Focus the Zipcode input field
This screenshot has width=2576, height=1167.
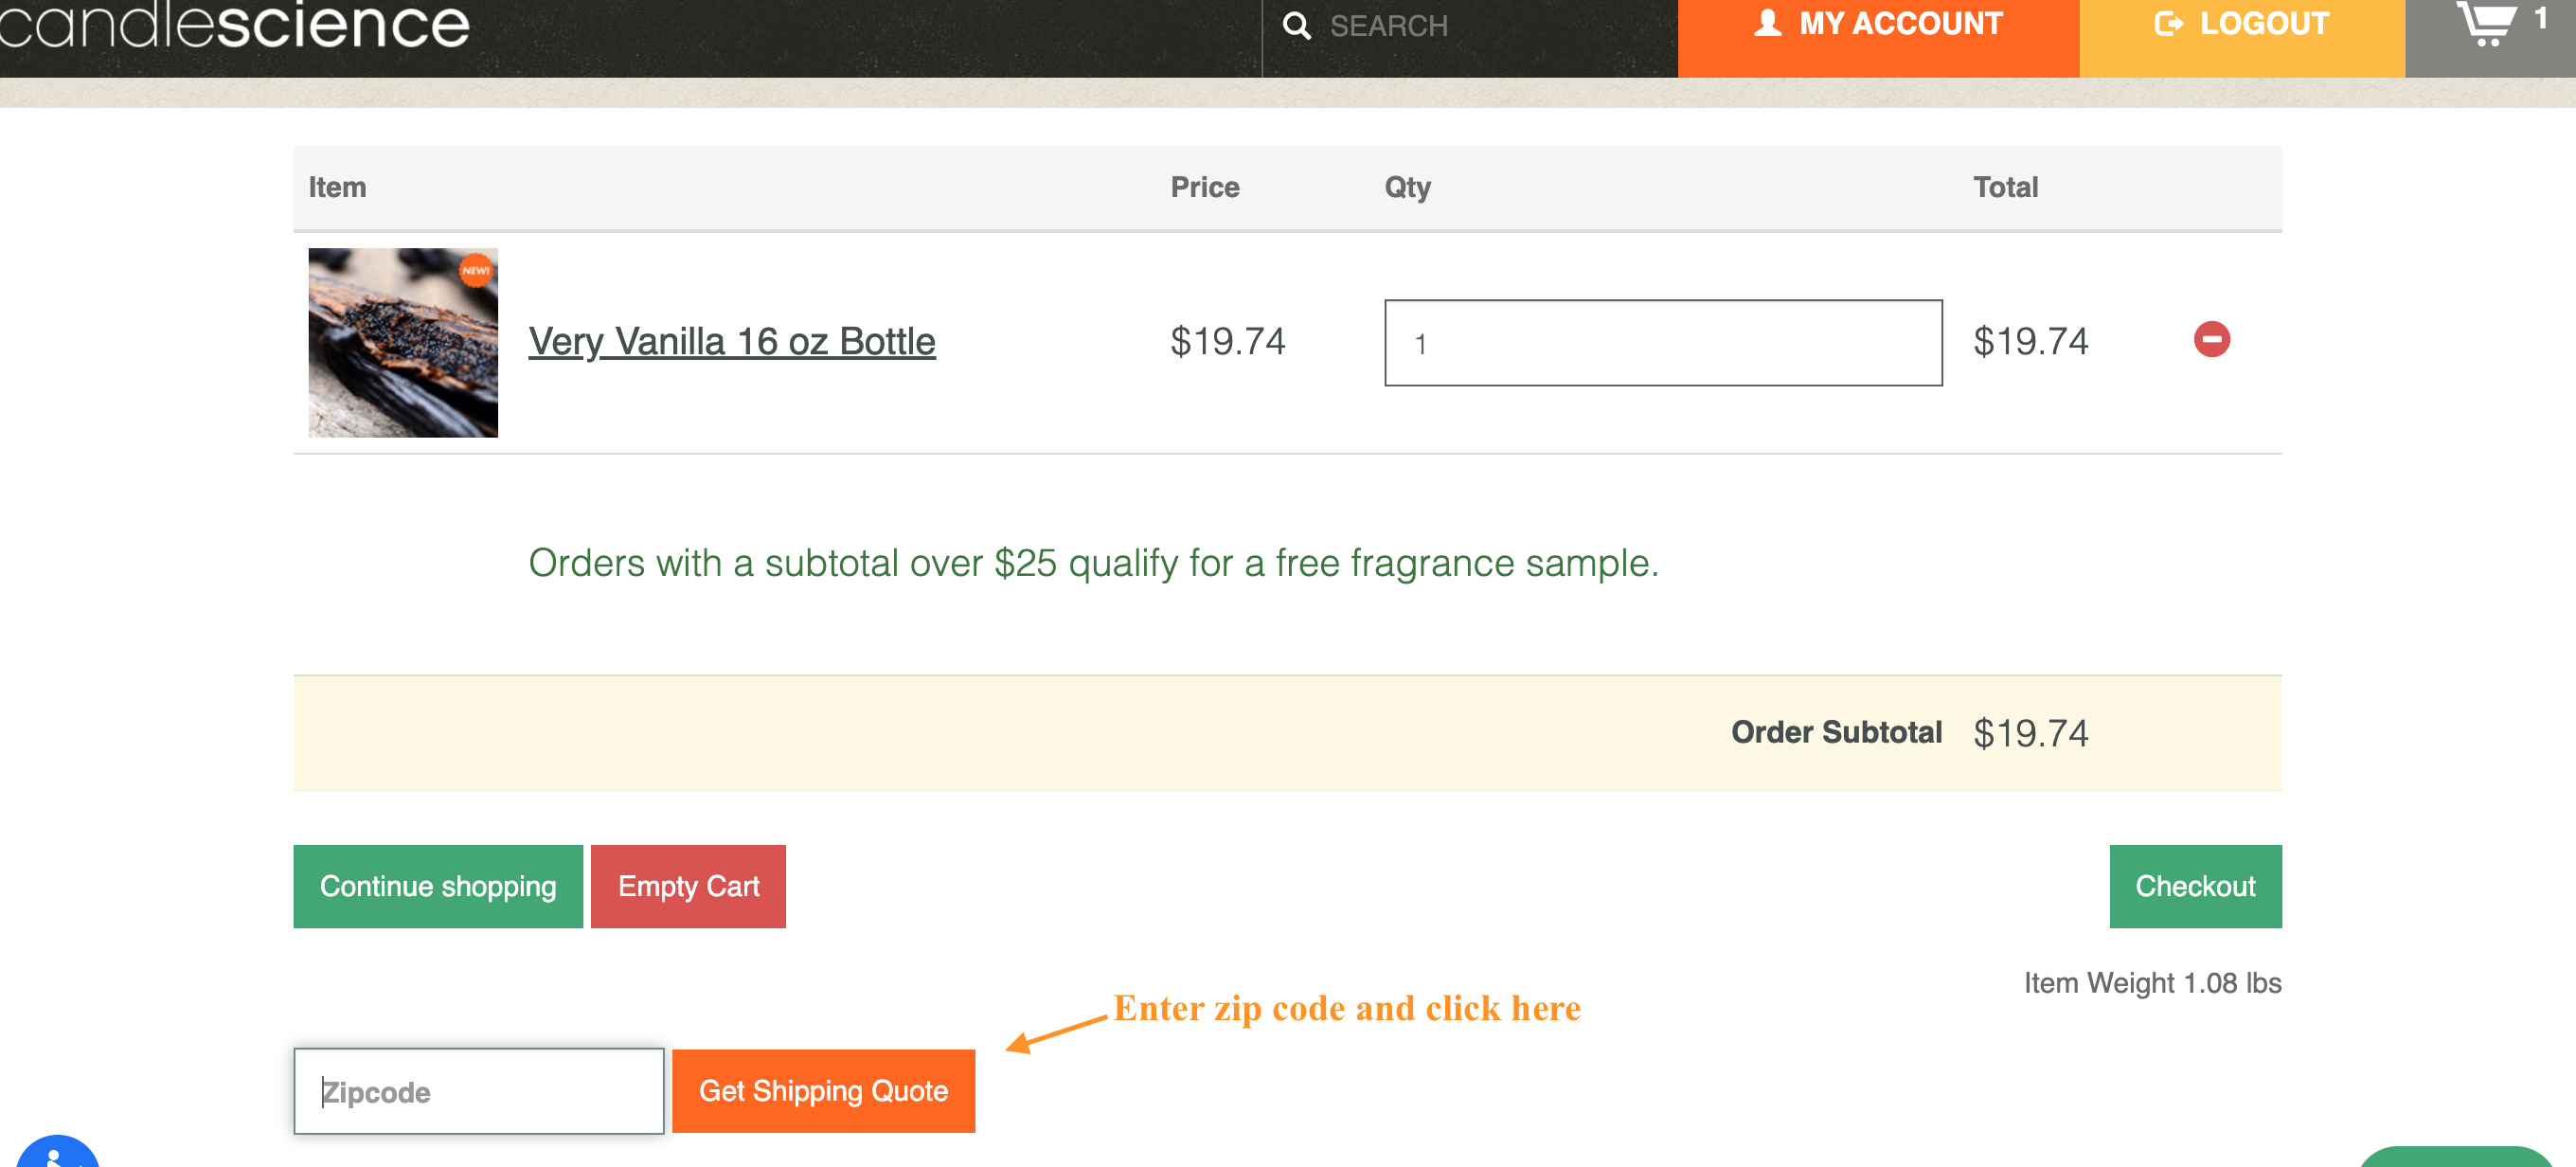tap(478, 1091)
